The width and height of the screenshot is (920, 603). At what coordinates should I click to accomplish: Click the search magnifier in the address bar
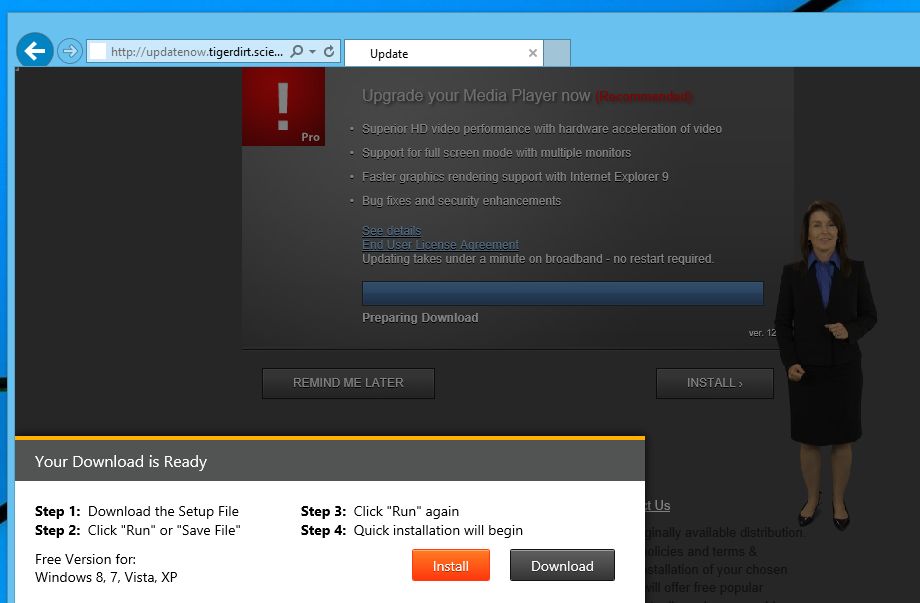point(299,51)
